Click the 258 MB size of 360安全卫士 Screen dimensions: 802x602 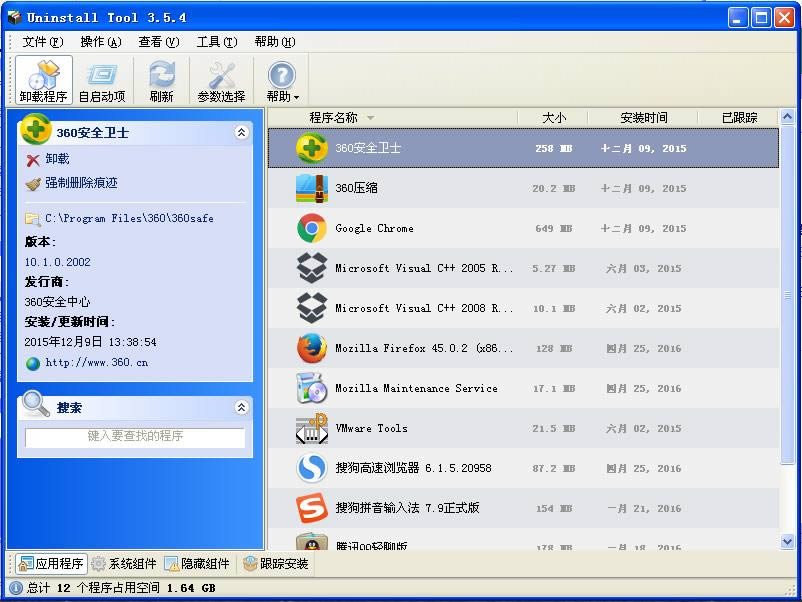click(554, 148)
